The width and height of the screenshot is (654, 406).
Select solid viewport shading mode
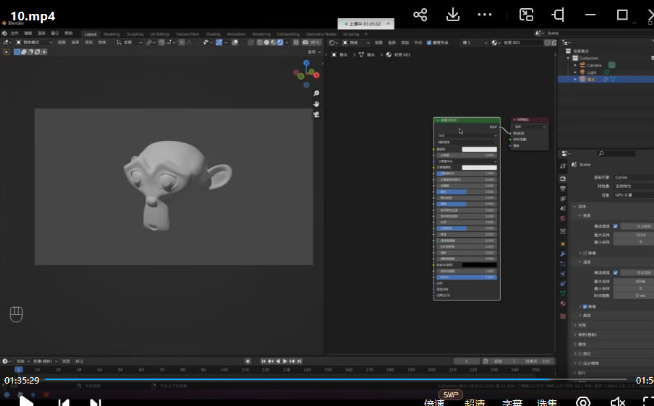267,42
